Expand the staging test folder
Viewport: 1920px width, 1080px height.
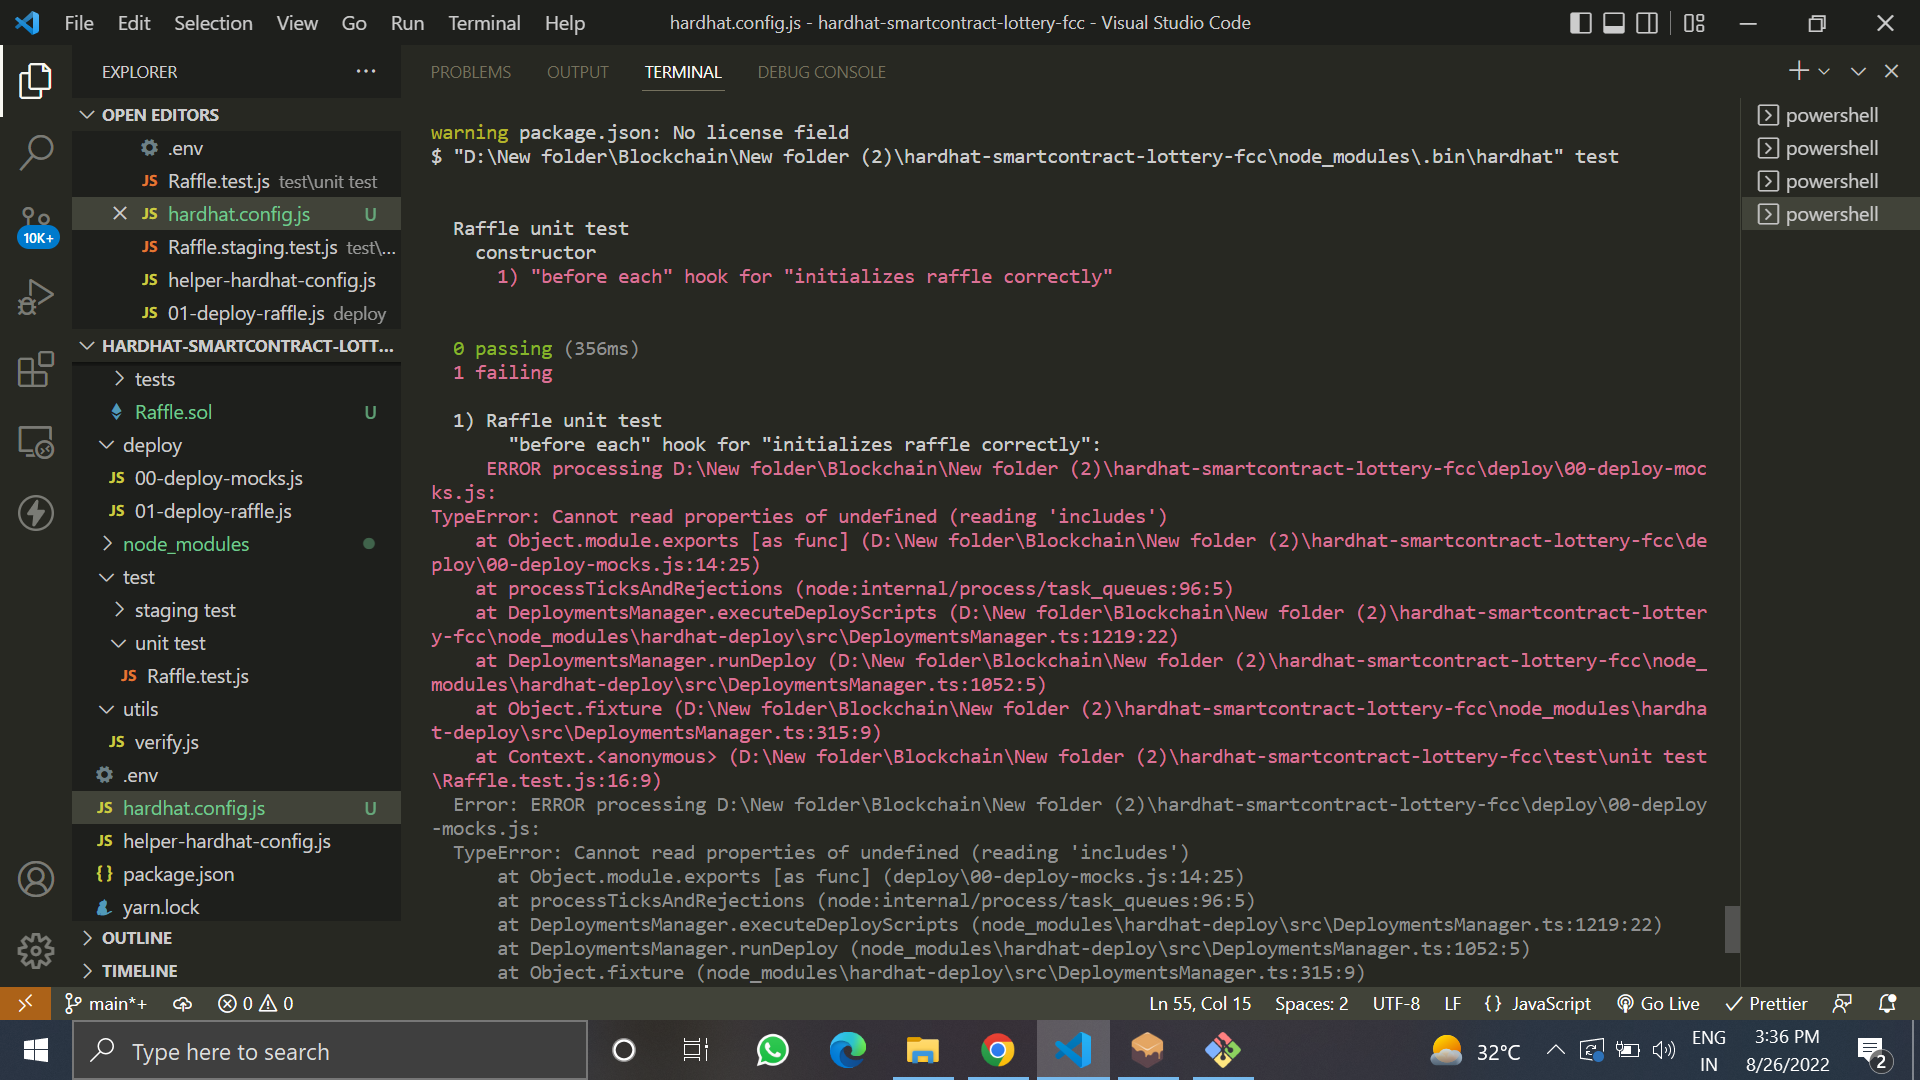[236, 610]
